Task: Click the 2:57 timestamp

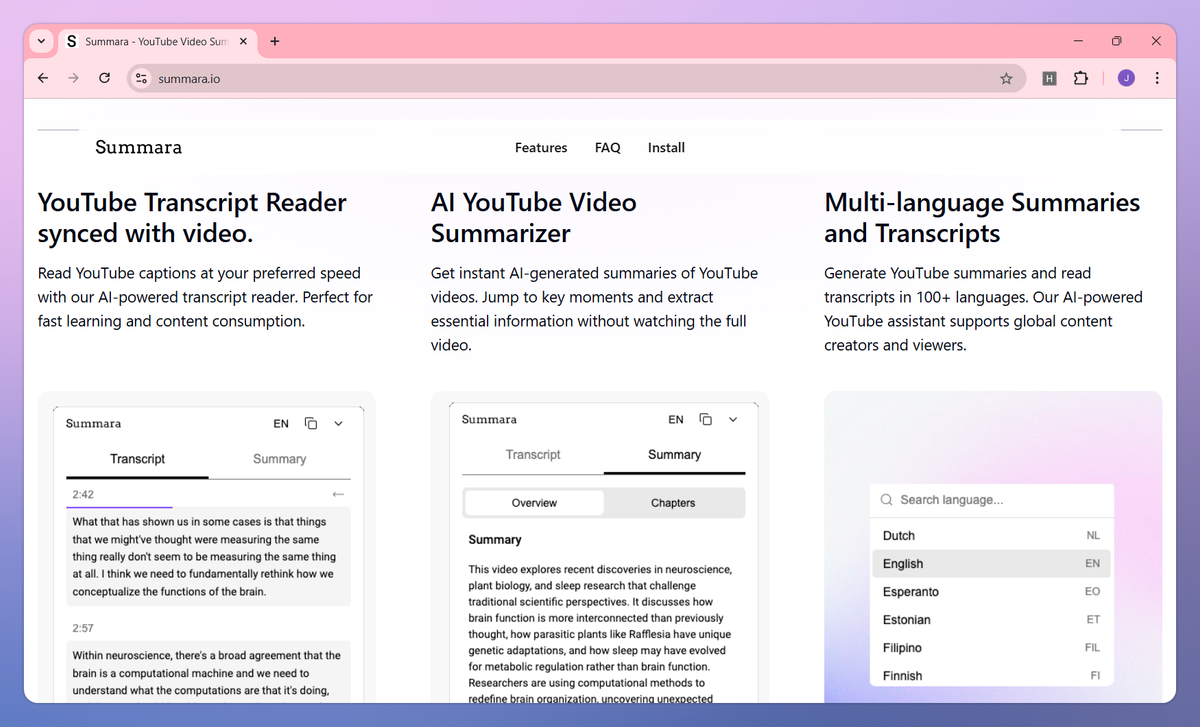Action: 83,628
